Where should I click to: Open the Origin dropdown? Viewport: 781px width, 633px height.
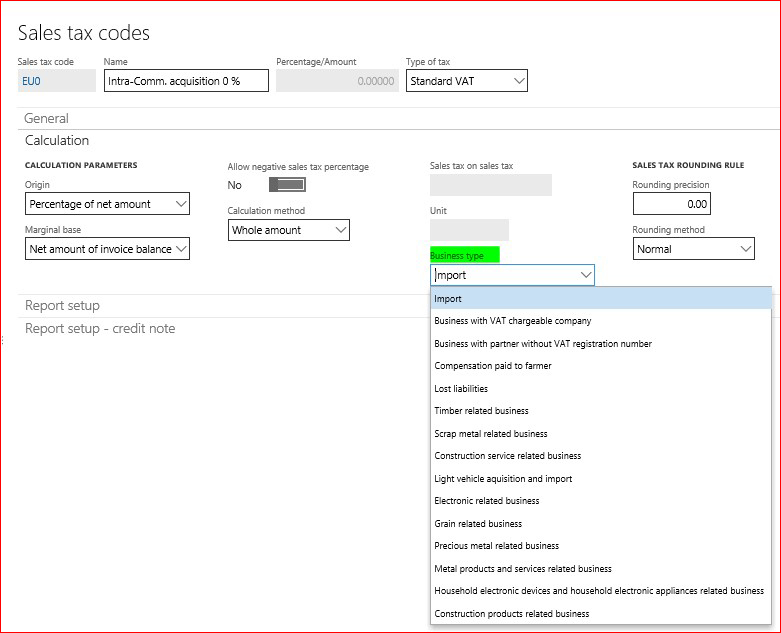pyautogui.click(x=107, y=204)
